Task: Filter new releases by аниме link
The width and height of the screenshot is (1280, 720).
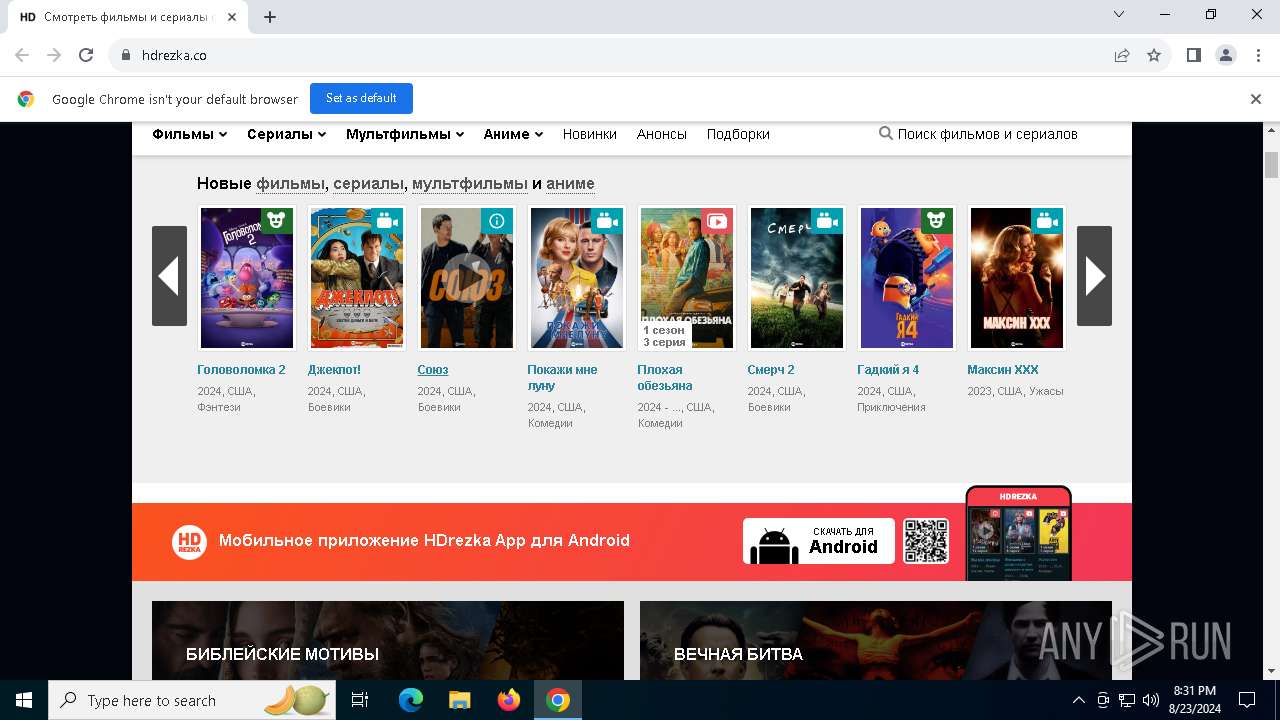Action: [570, 183]
